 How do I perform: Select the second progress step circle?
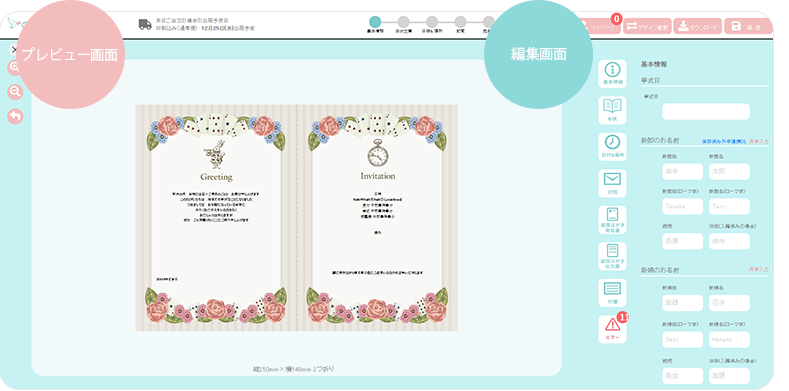[404, 22]
